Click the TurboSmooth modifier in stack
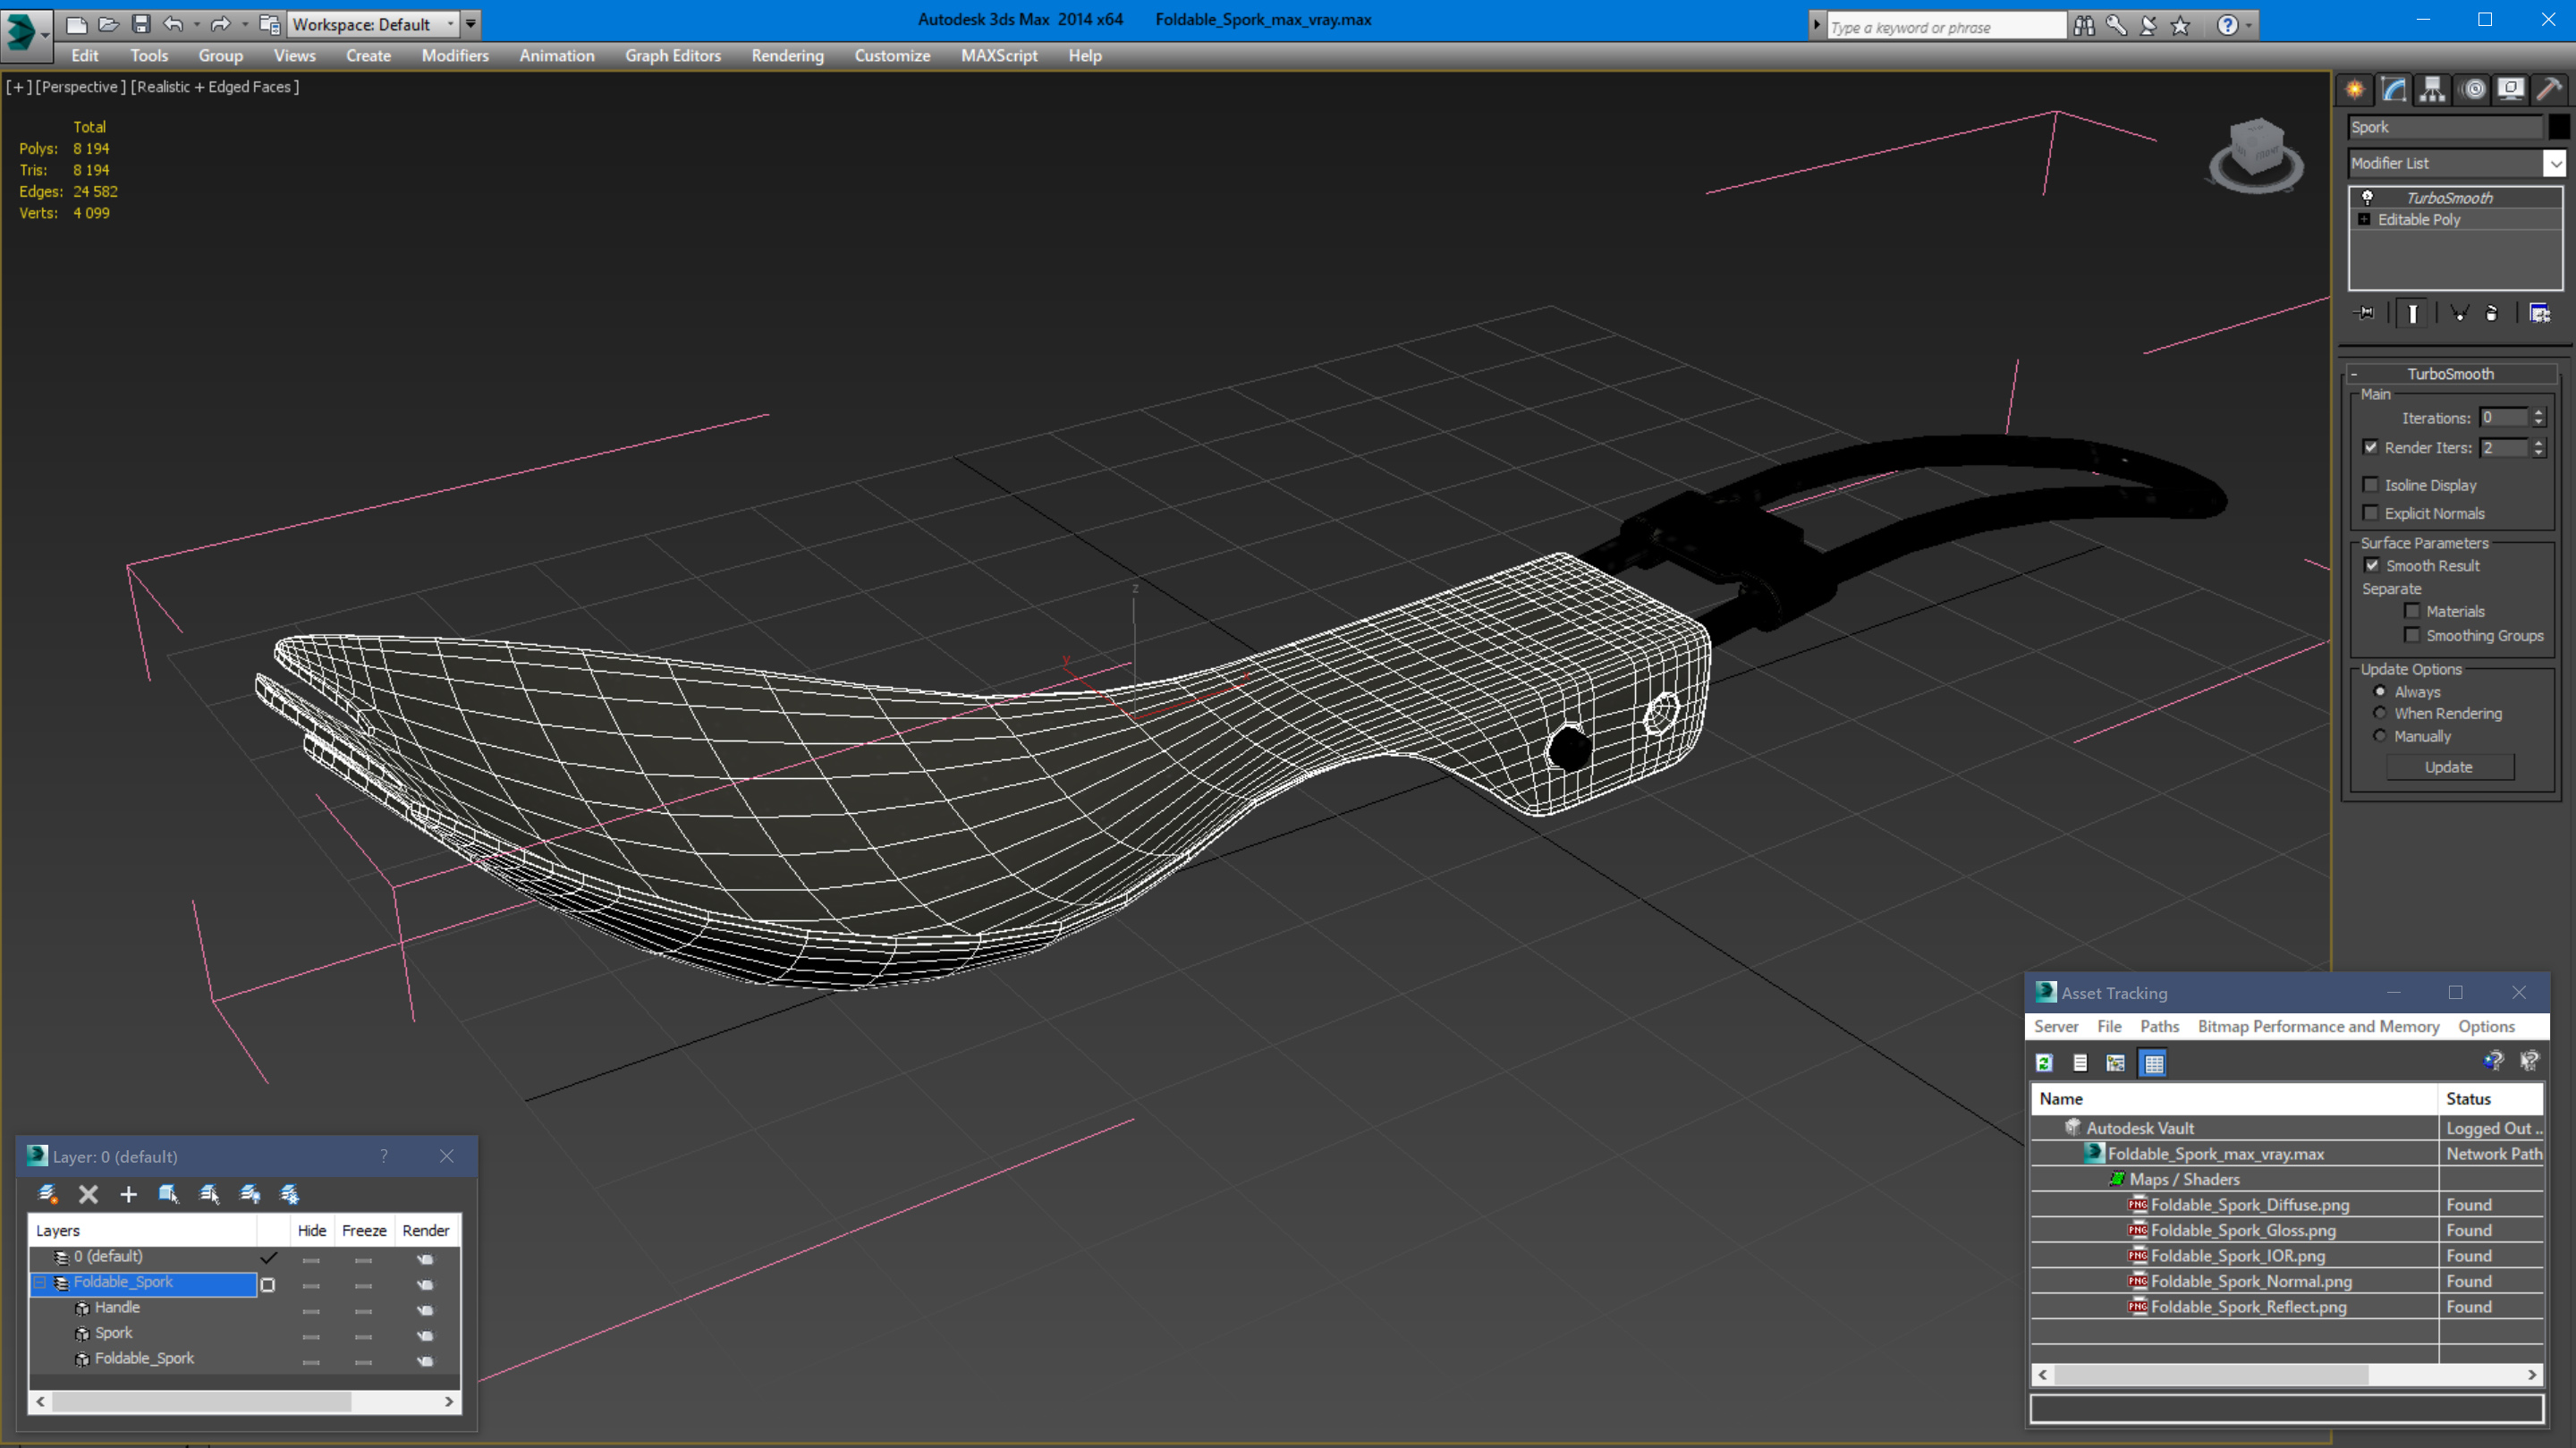2576x1448 pixels. click(x=2451, y=197)
